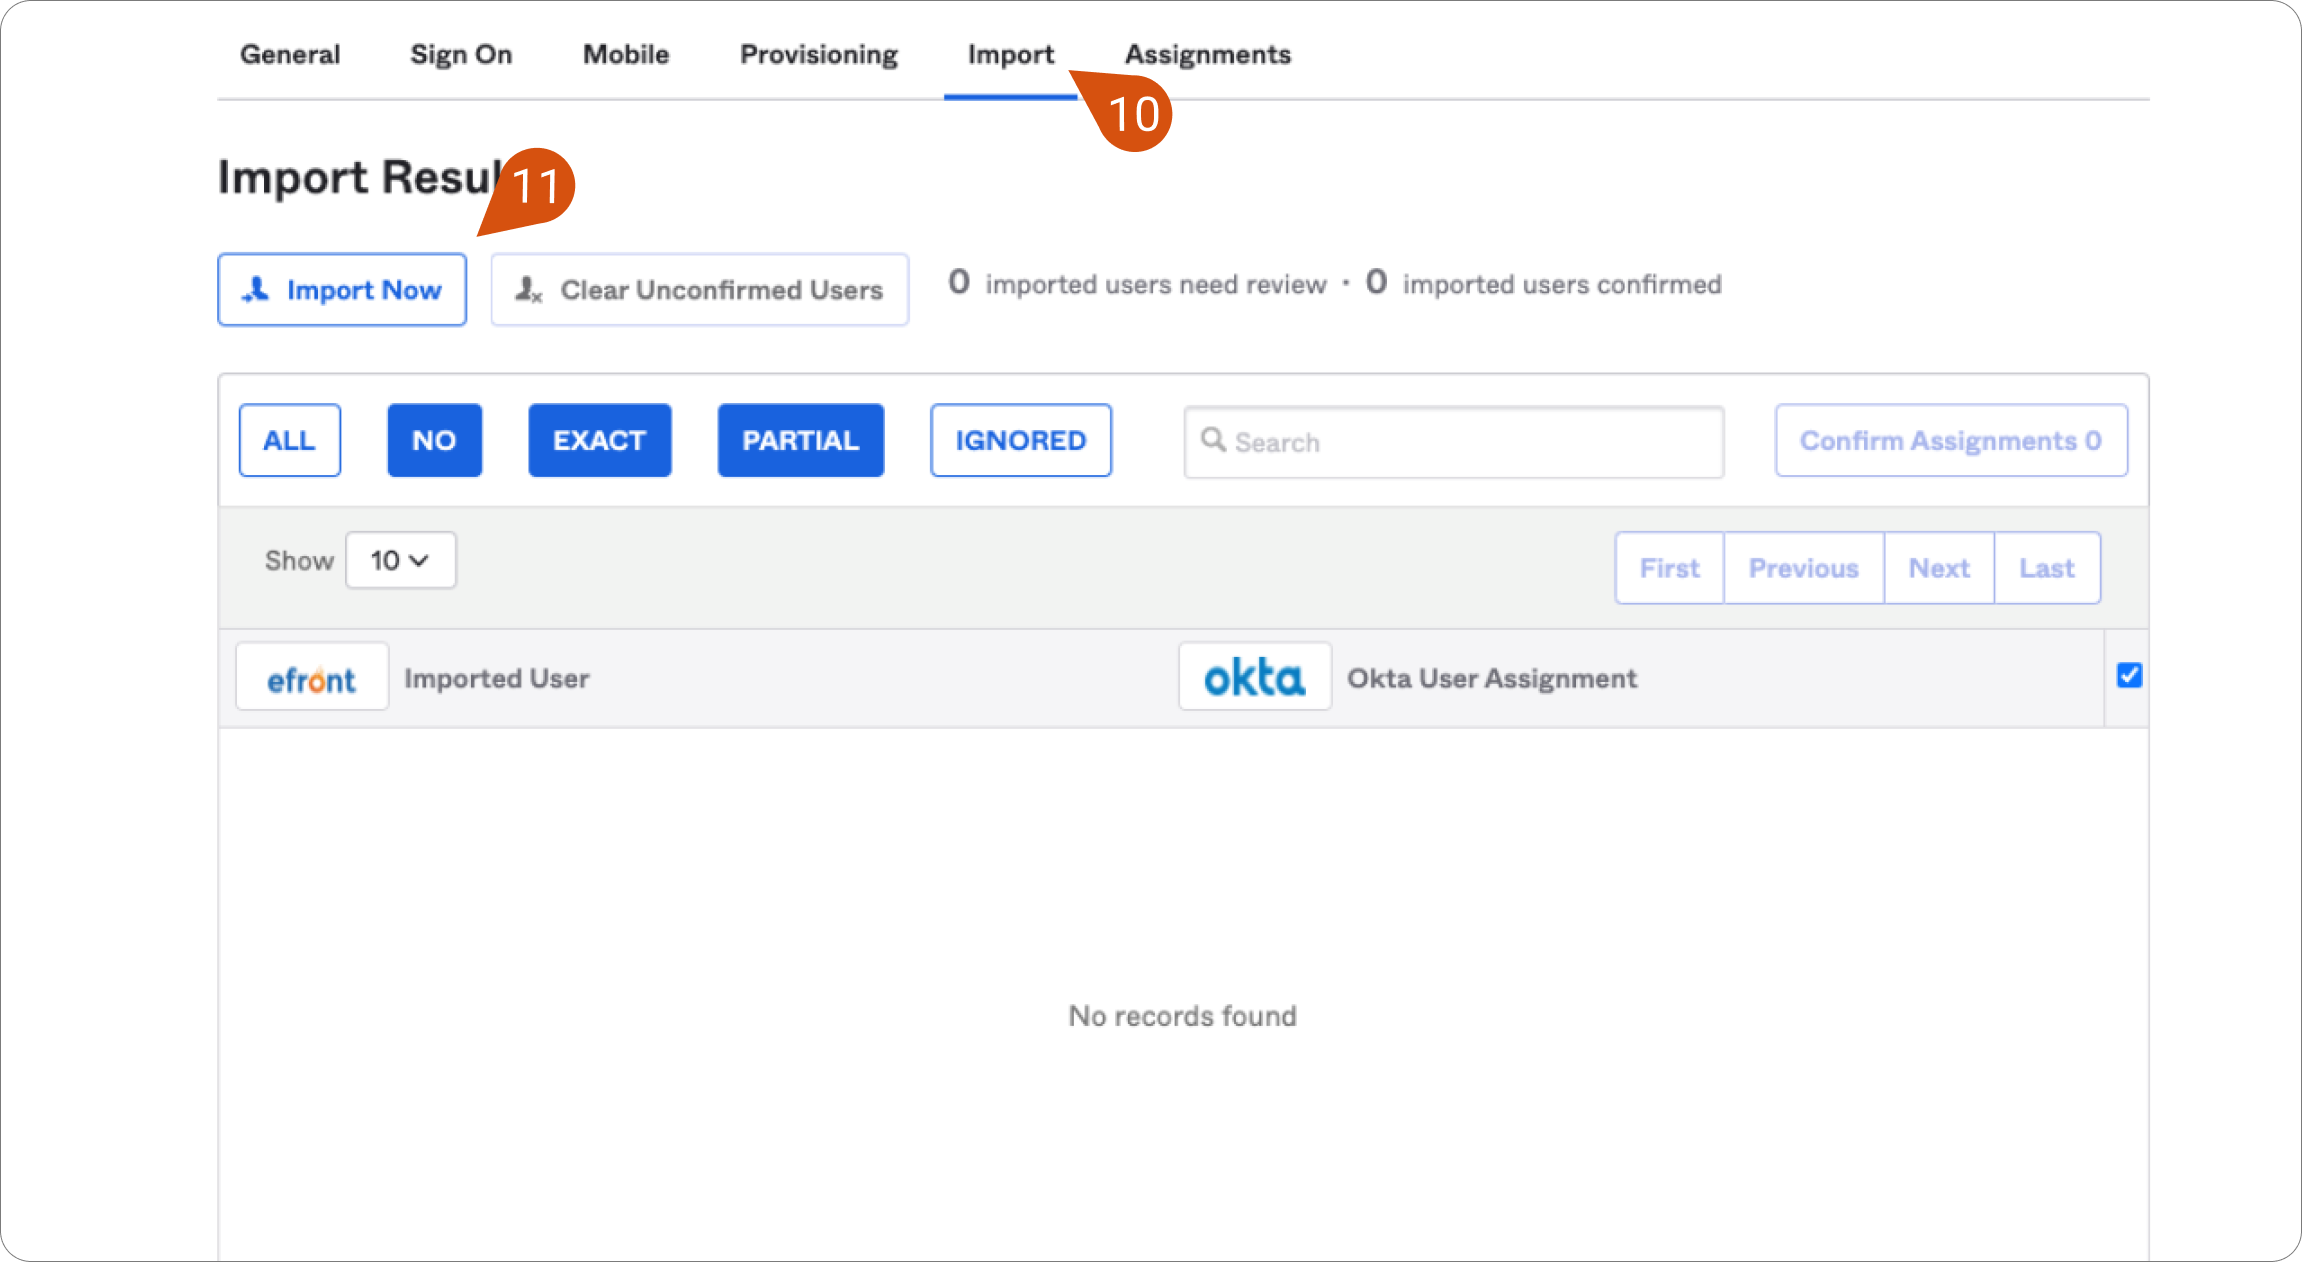Screen dimensions: 2302x1262
Task: Focus the Search input field
Action: (x=1454, y=442)
